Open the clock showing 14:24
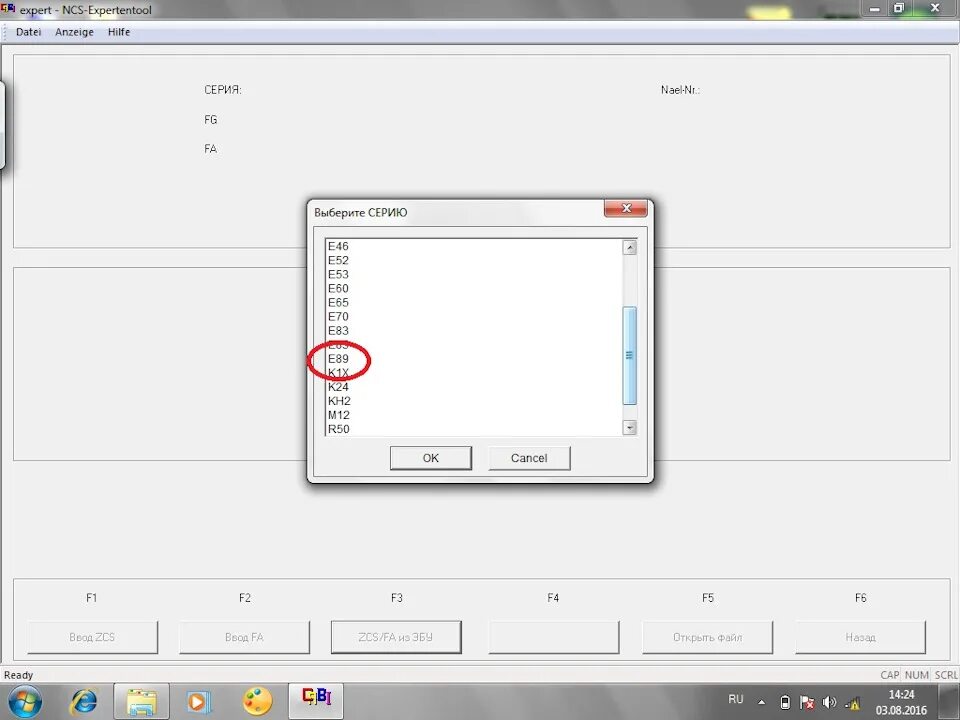The image size is (960, 720). 901,702
